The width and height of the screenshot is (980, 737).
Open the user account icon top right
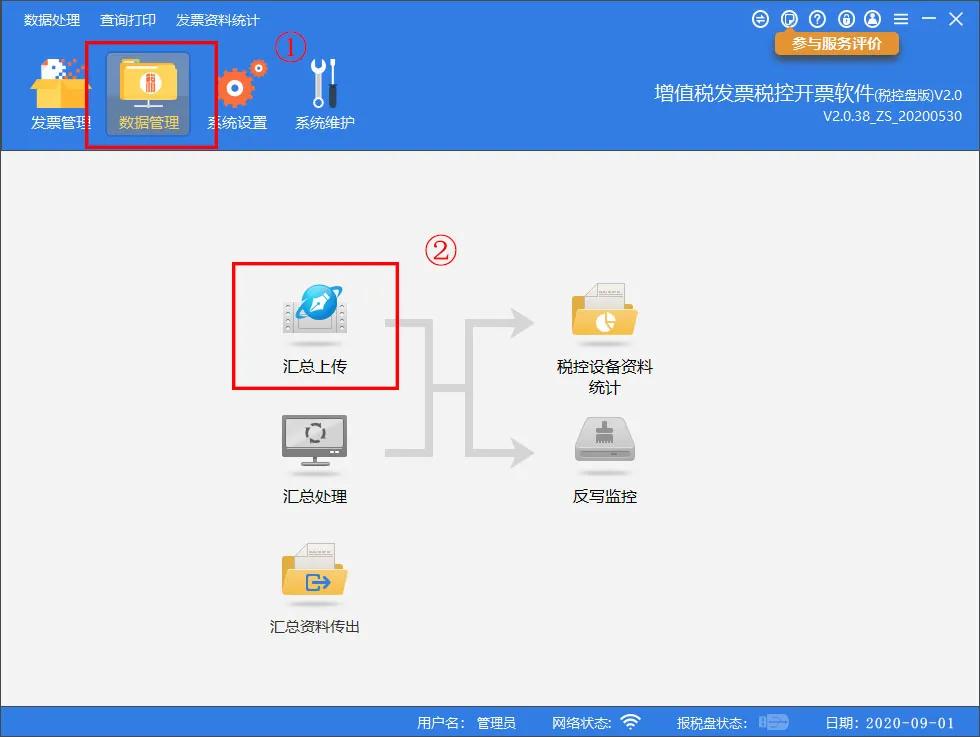pos(873,18)
